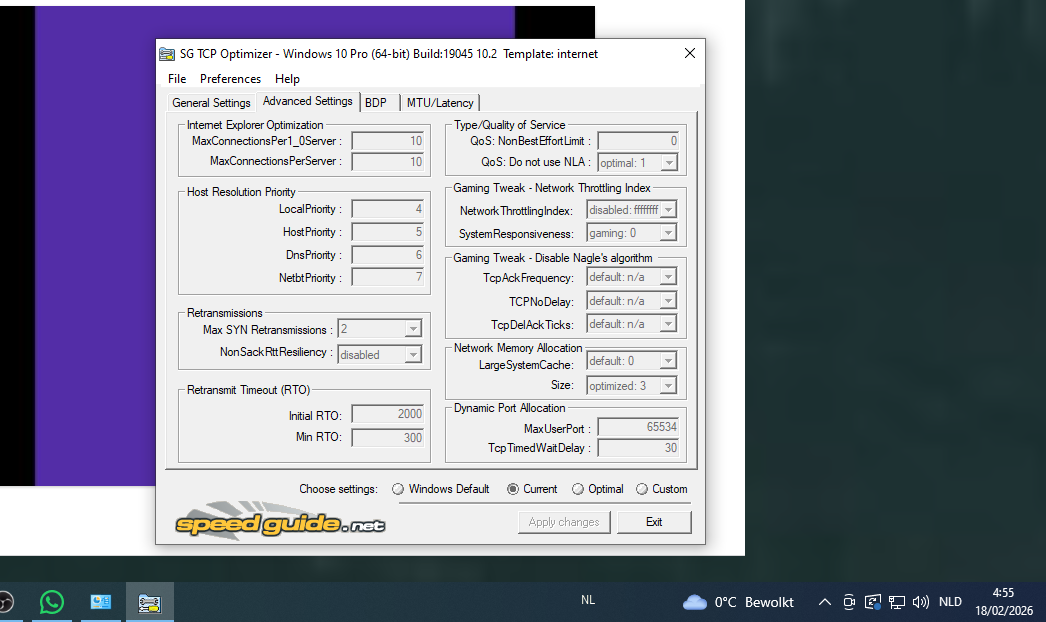Expand the NonSackRttResiliency dropdown
Viewport: 1046px width, 622px height.
pos(413,355)
